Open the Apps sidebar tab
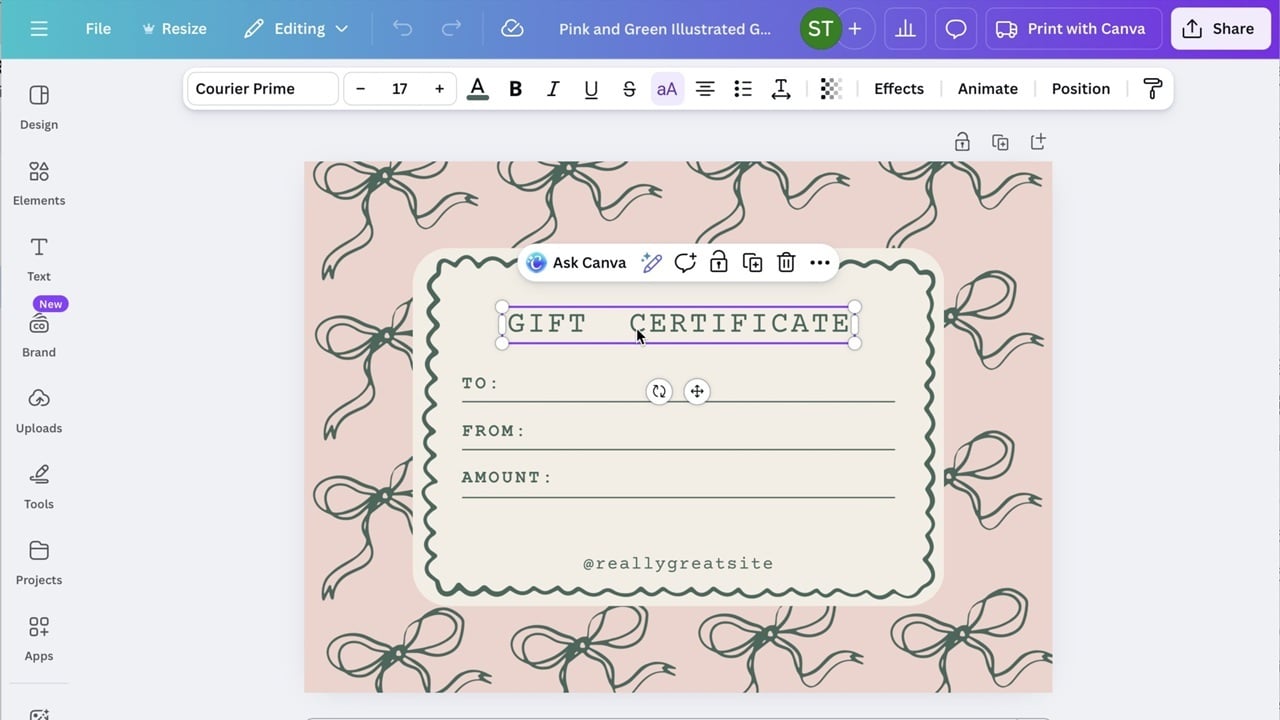 click(39, 640)
